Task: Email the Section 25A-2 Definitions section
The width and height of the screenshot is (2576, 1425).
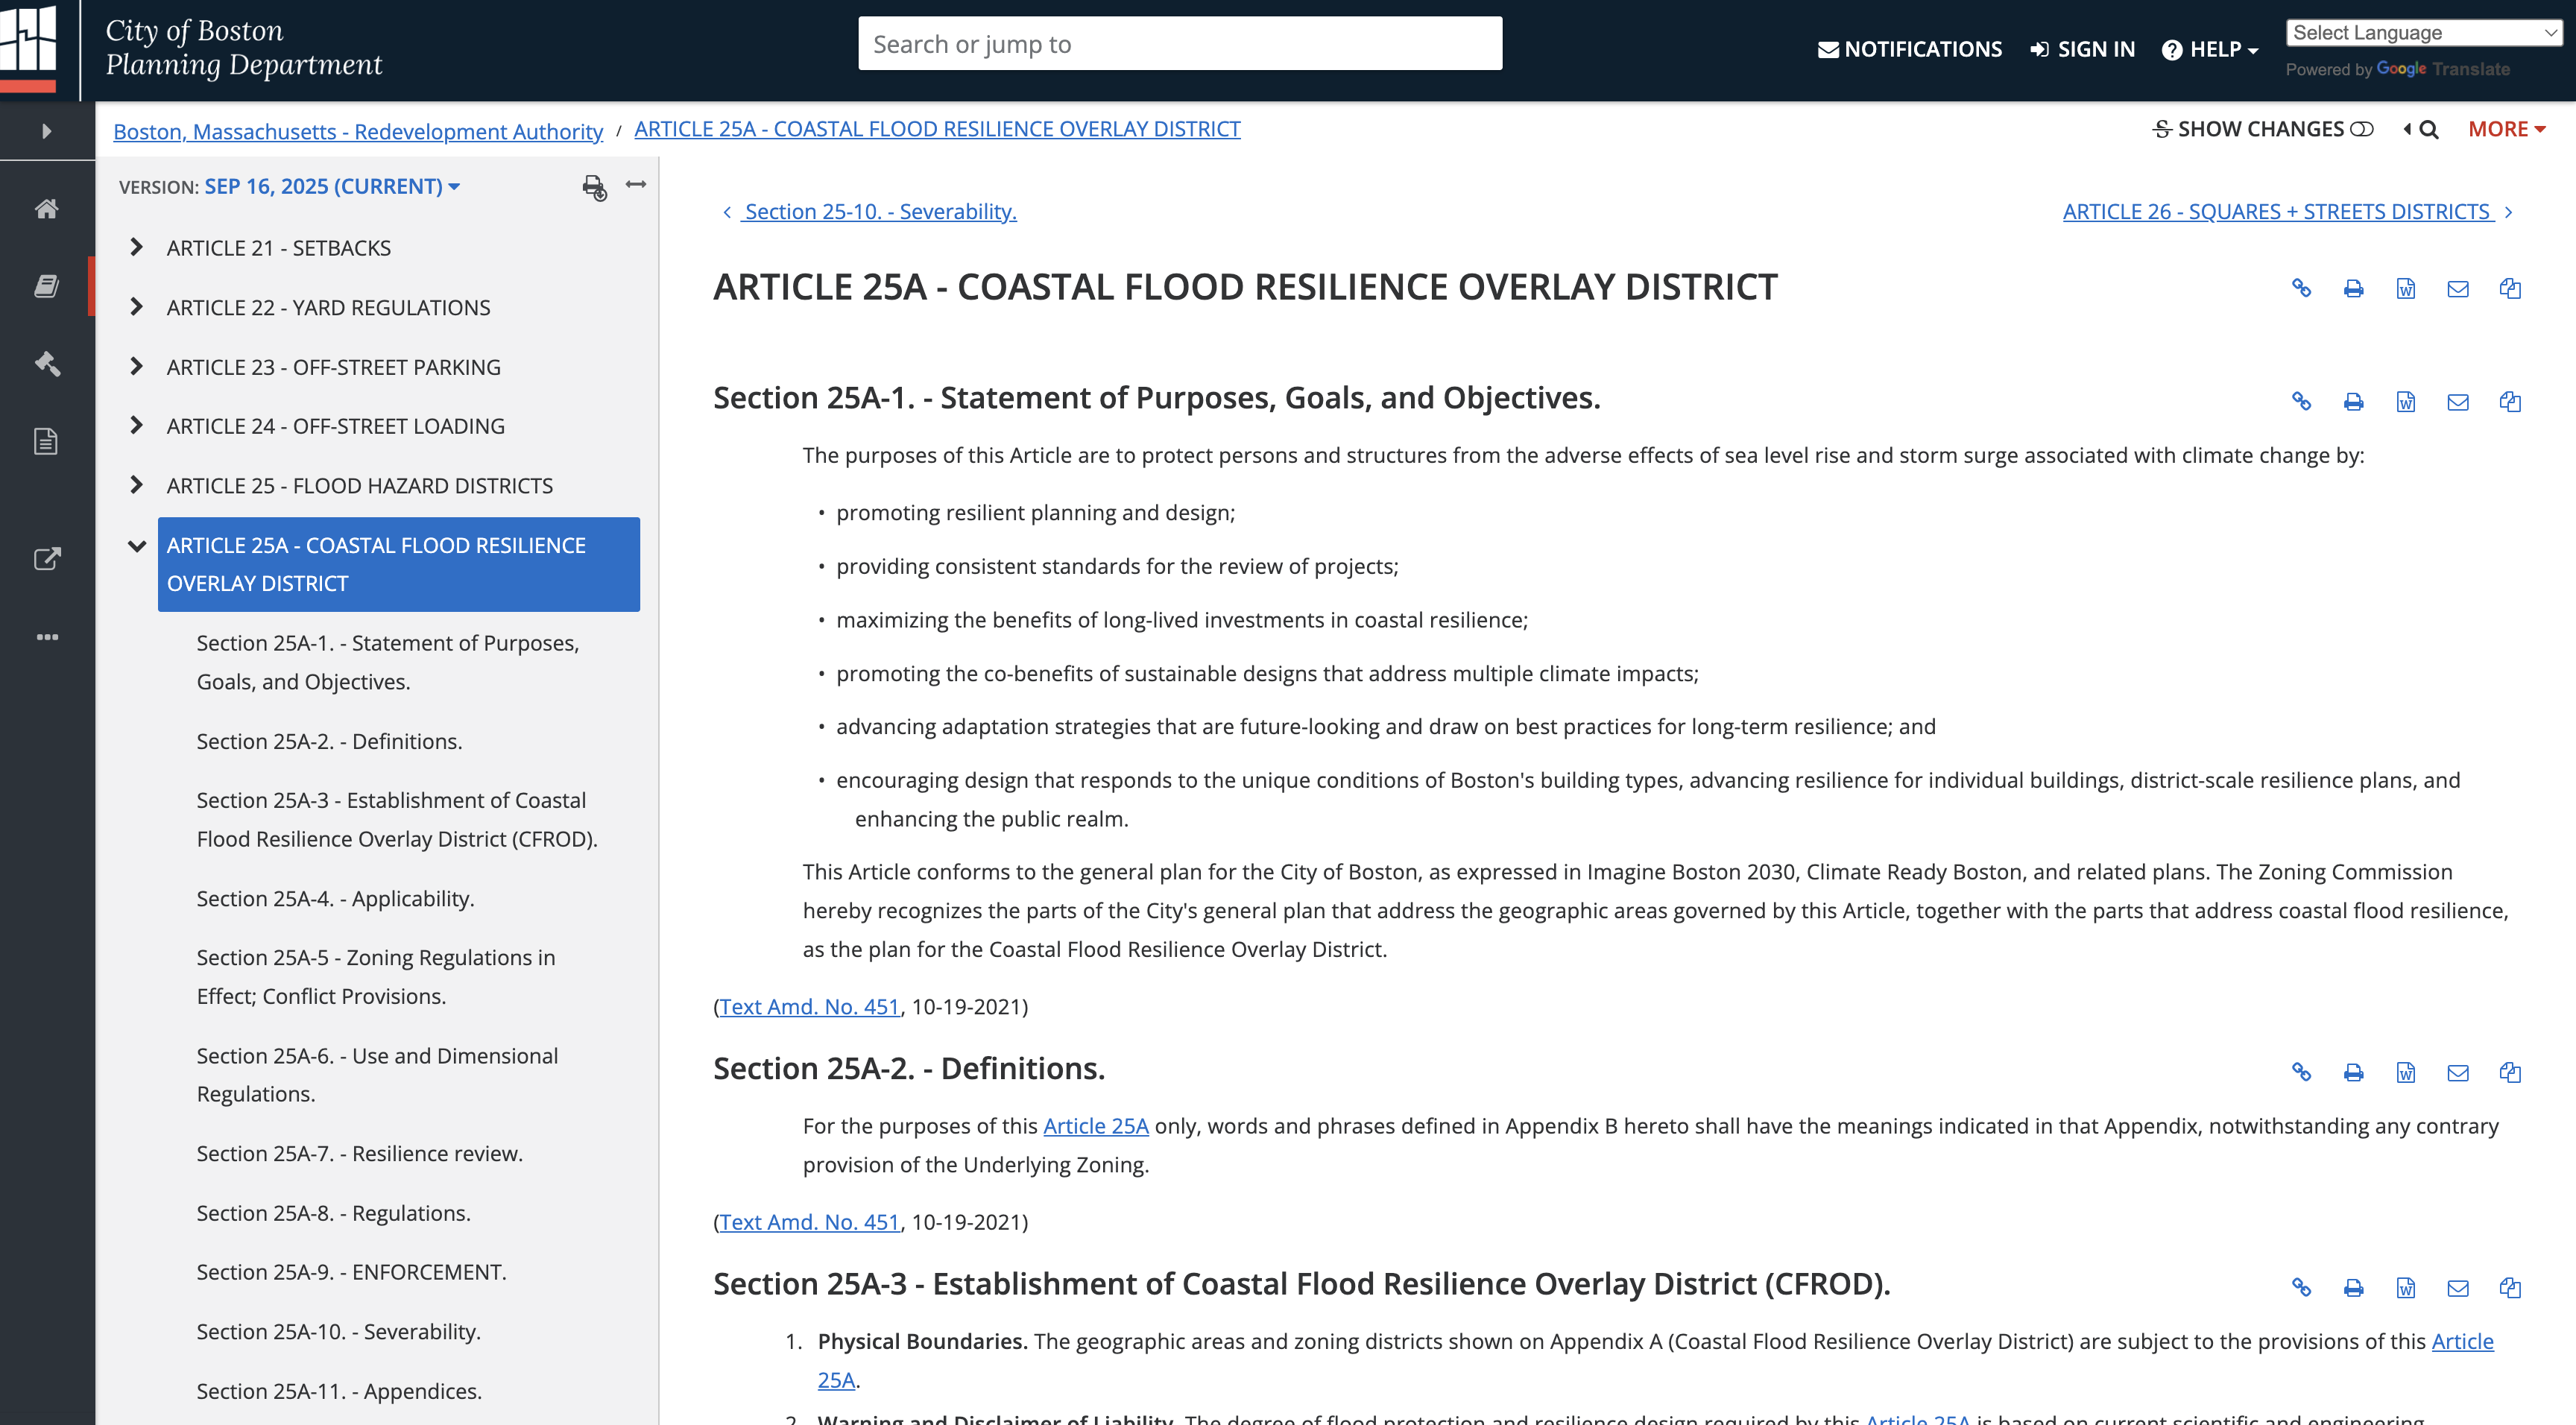Action: (2458, 1072)
